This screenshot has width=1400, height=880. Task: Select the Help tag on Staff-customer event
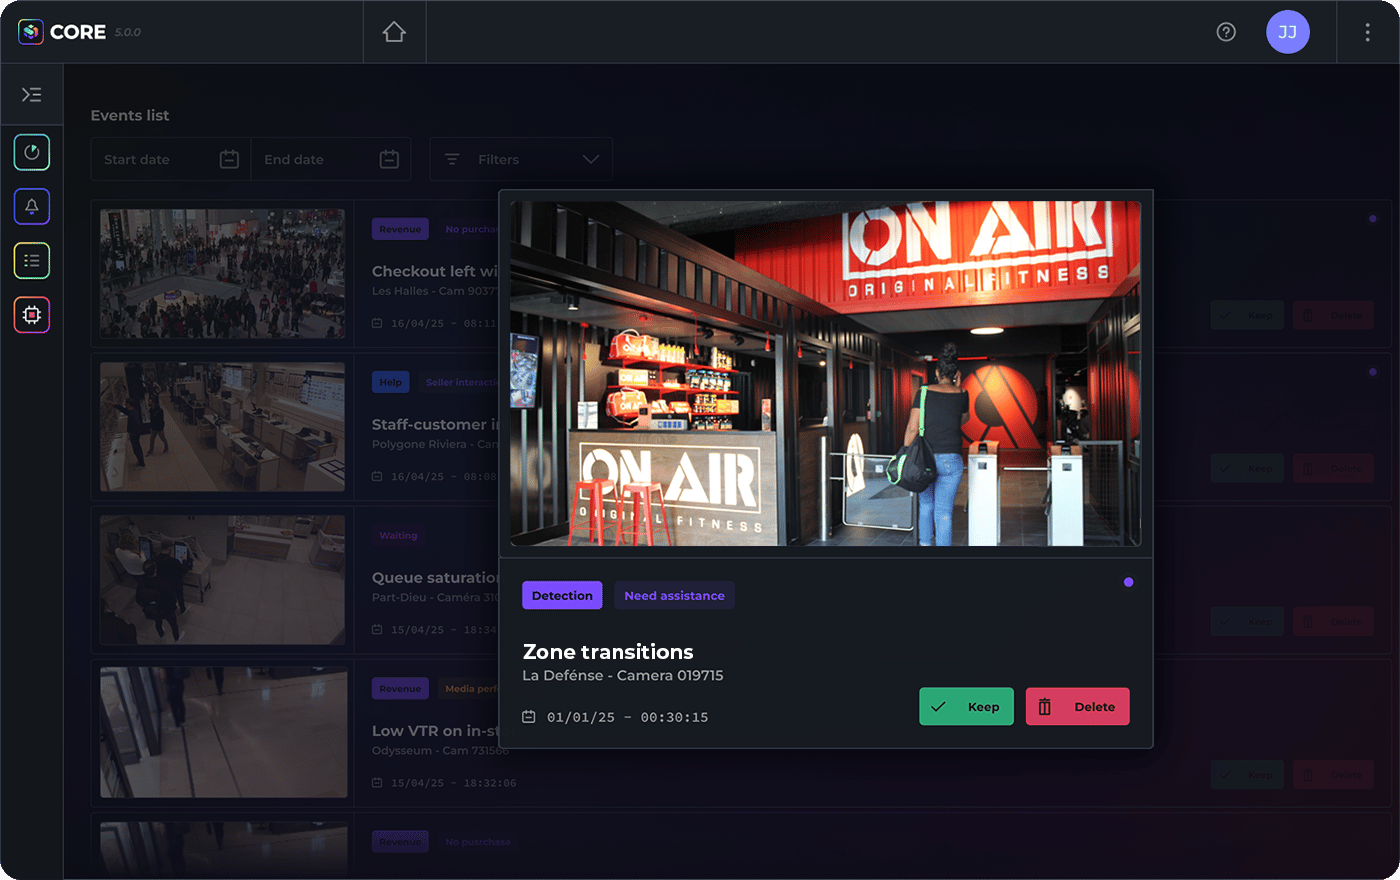point(391,382)
